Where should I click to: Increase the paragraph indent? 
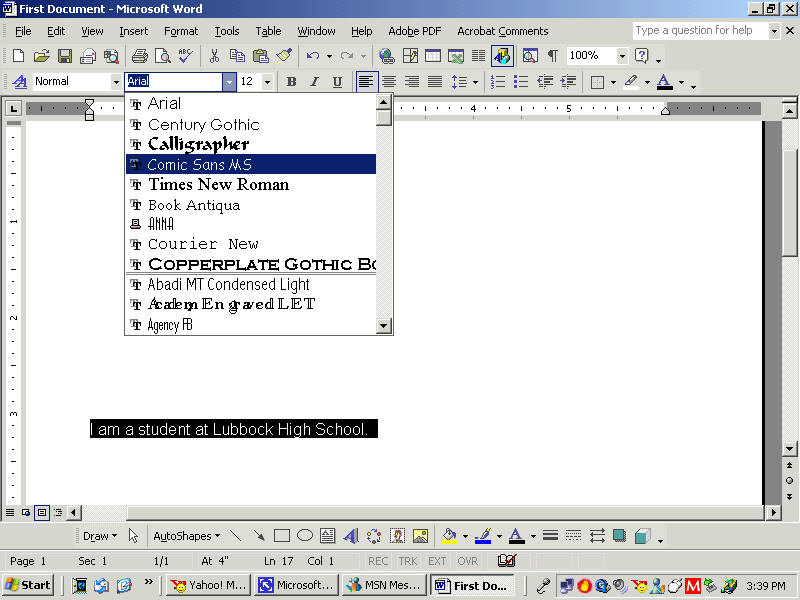click(x=568, y=82)
